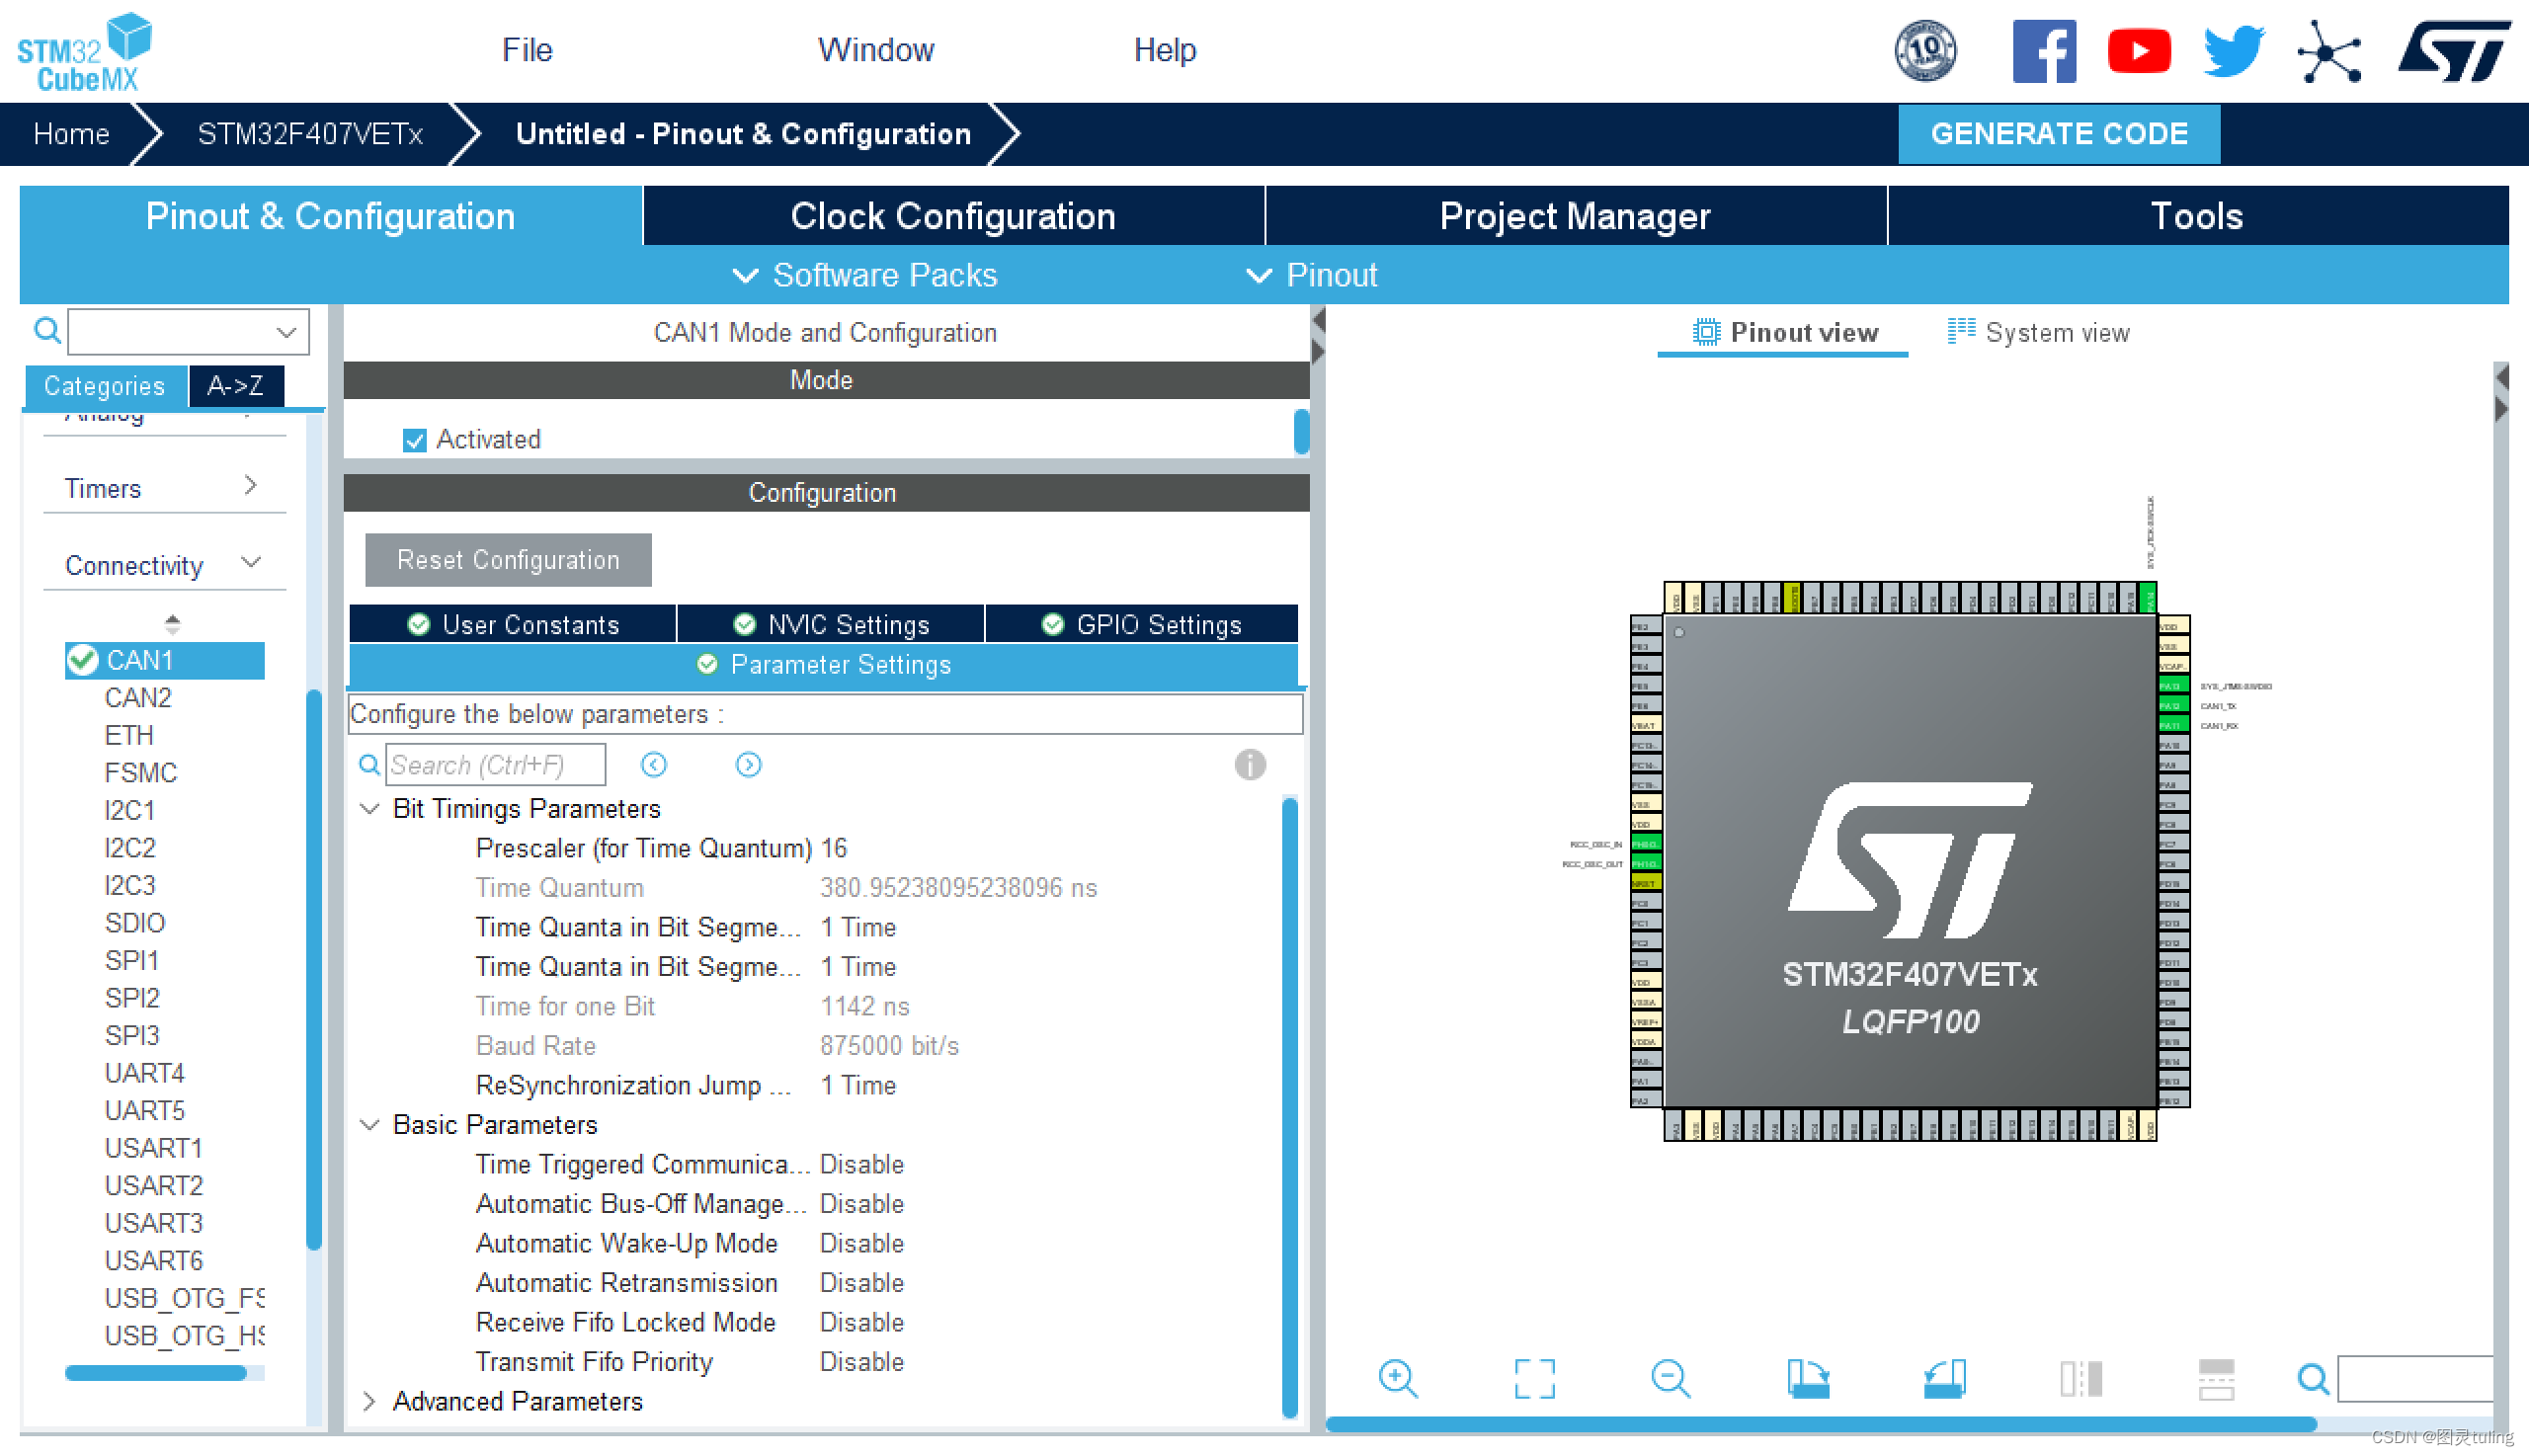The image size is (2529, 1456).
Task: Select CAN2 in connectivity list
Action: click(138, 698)
